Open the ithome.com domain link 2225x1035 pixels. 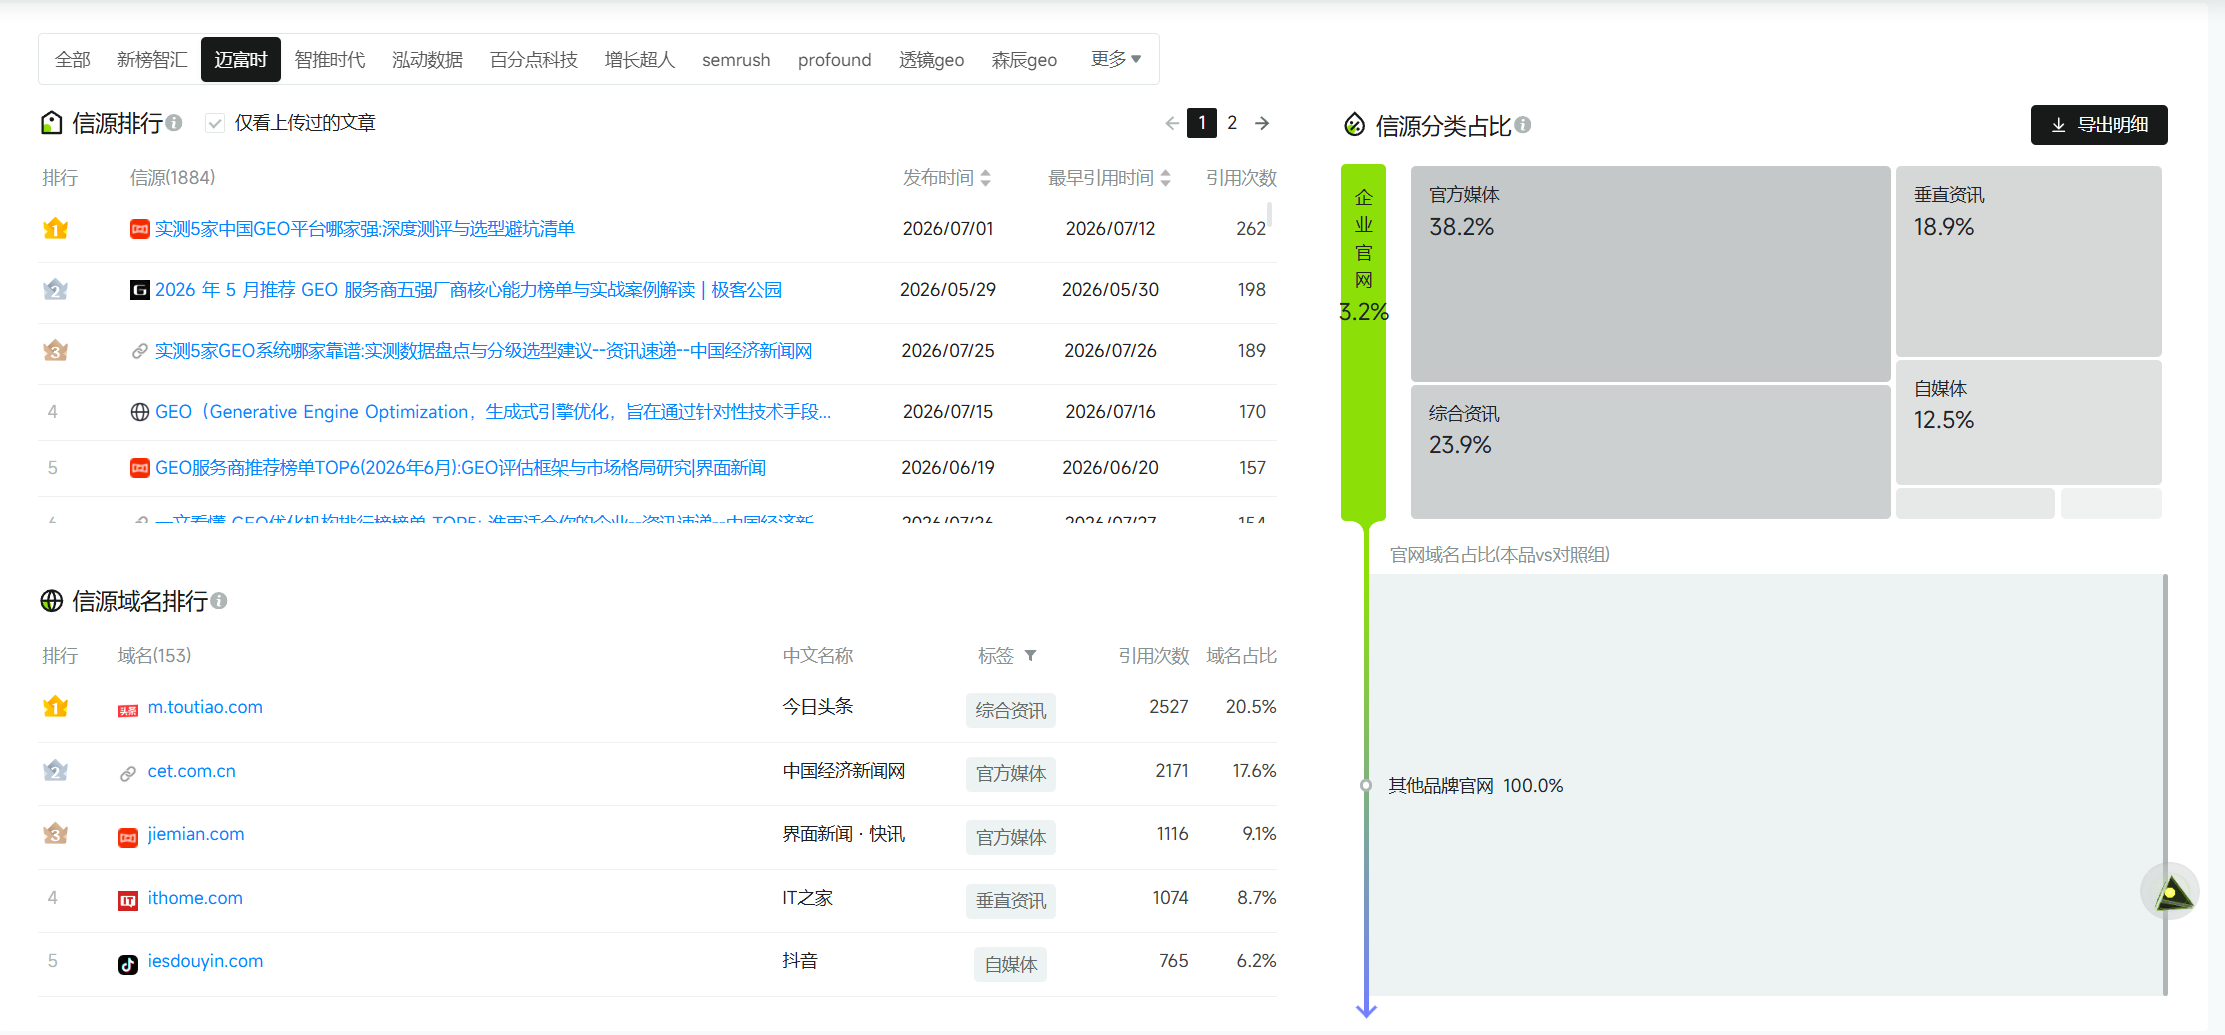coord(195,898)
